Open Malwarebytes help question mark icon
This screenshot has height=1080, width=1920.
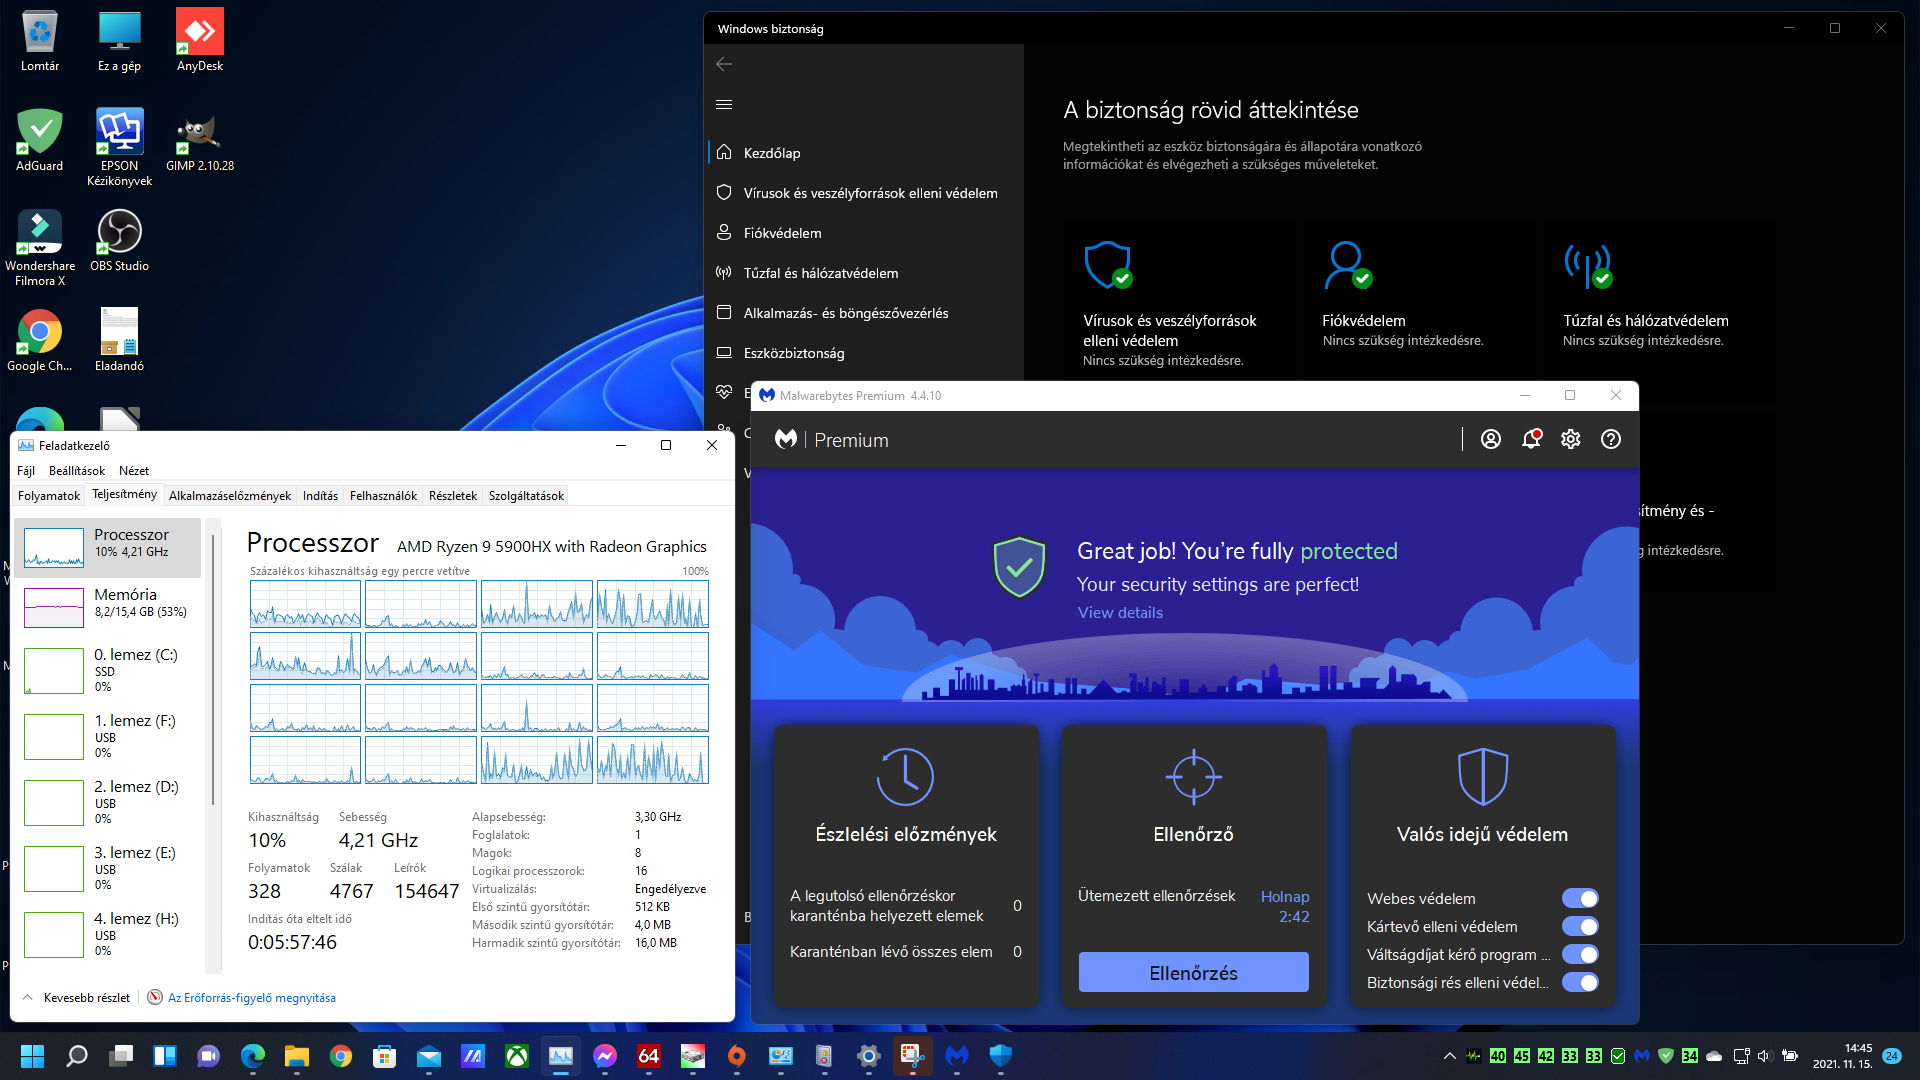coord(1611,439)
